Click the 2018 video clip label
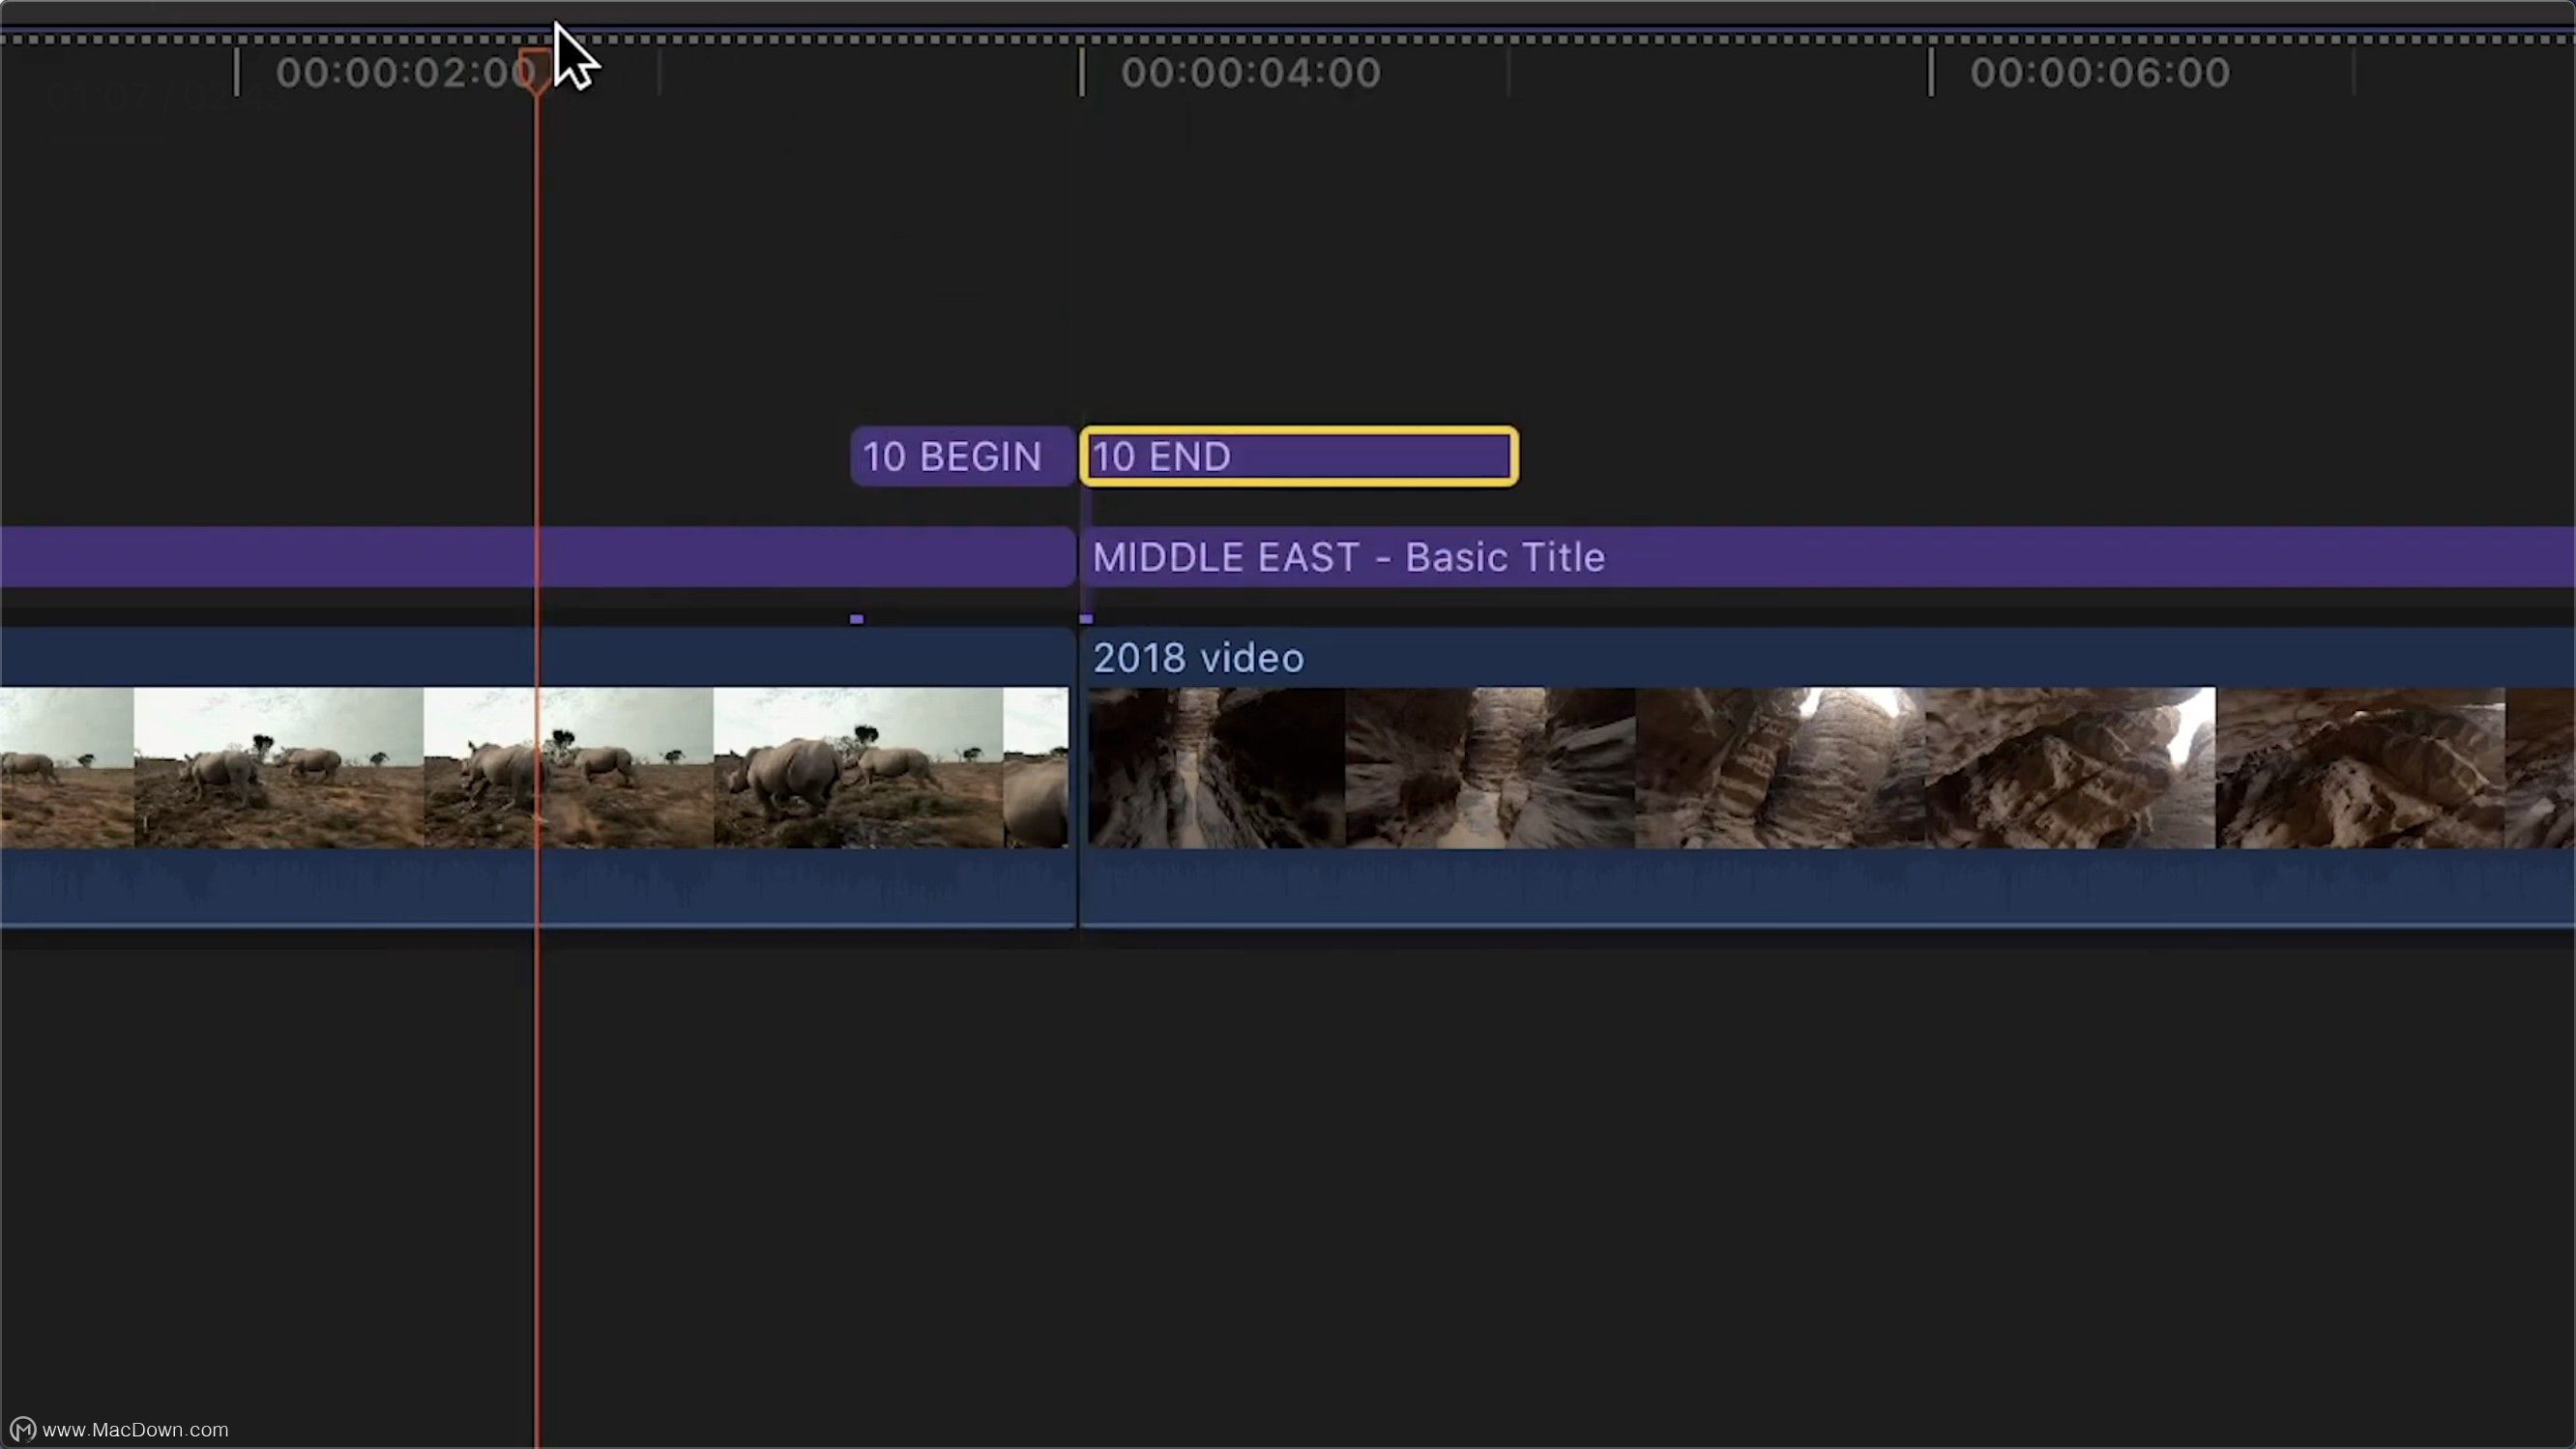 1198,658
